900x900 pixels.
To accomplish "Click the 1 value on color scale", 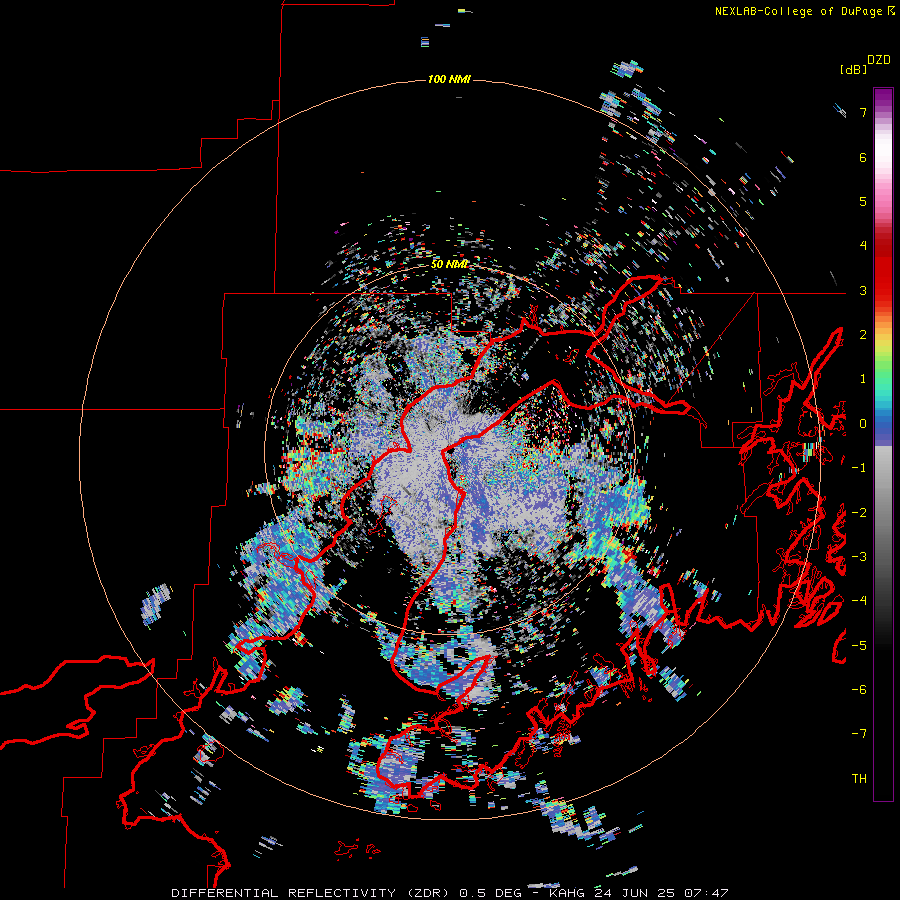I will (863, 379).
